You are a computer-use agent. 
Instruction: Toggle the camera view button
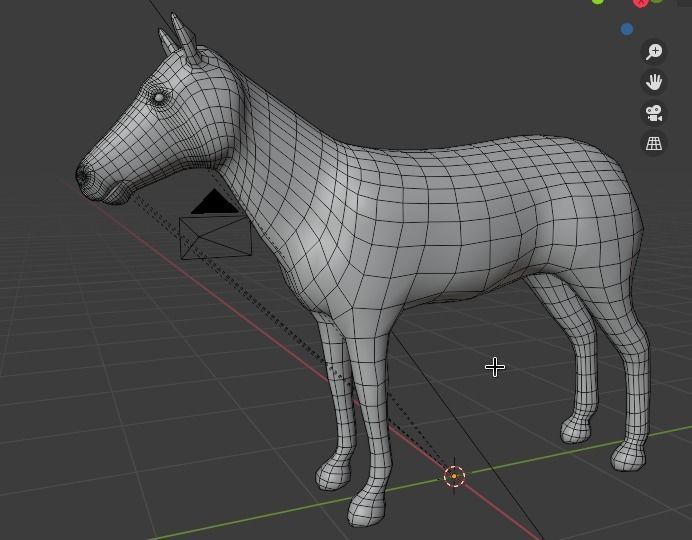pos(654,113)
